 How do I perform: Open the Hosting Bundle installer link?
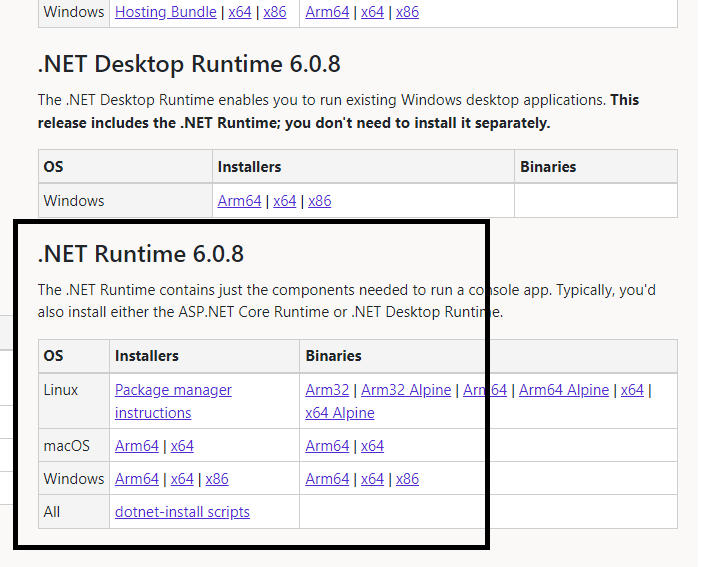click(166, 12)
